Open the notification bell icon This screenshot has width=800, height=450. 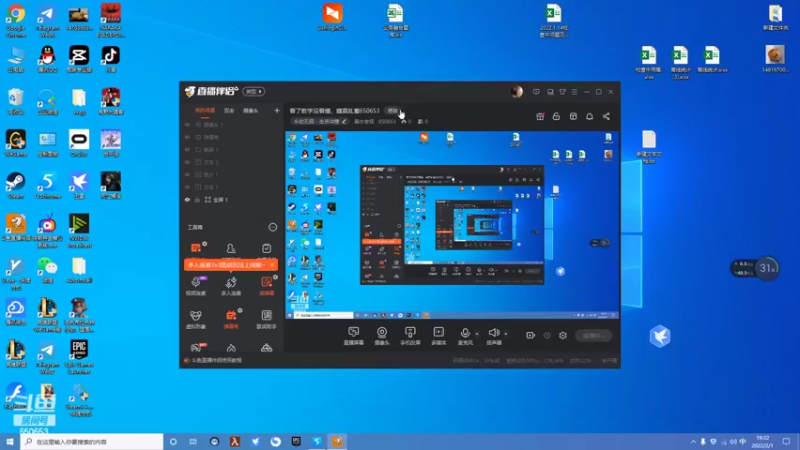(589, 116)
